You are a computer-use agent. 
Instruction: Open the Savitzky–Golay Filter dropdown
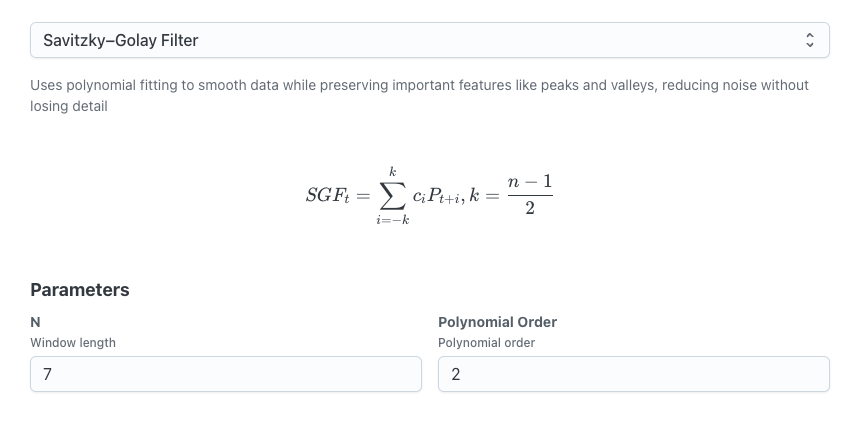click(429, 41)
